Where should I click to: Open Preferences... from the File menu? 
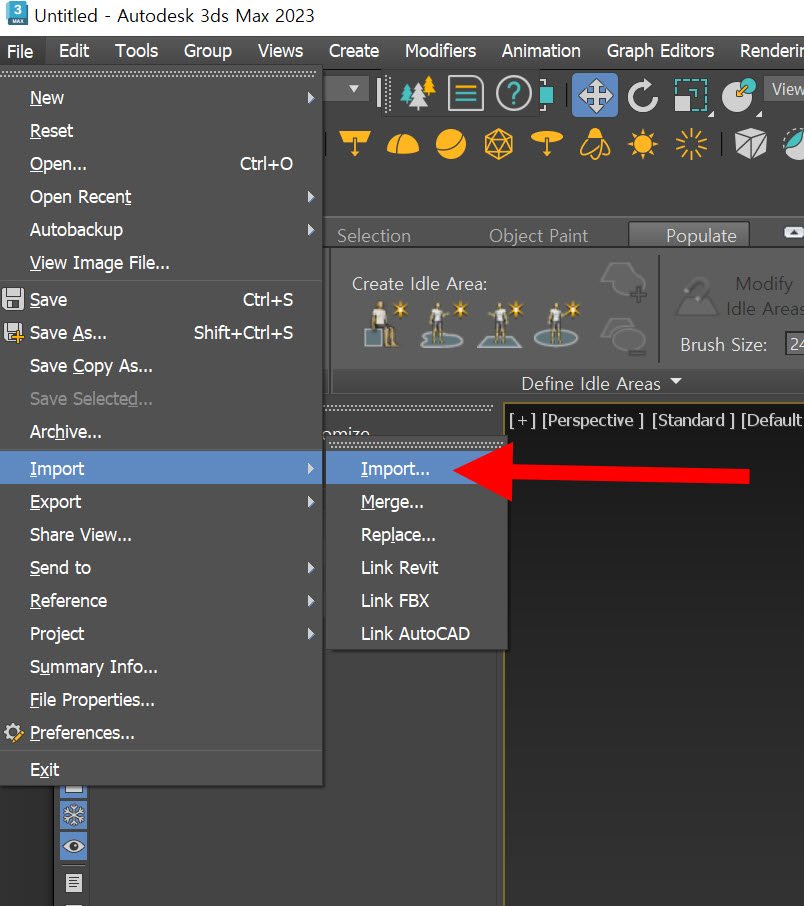[x=161, y=733]
